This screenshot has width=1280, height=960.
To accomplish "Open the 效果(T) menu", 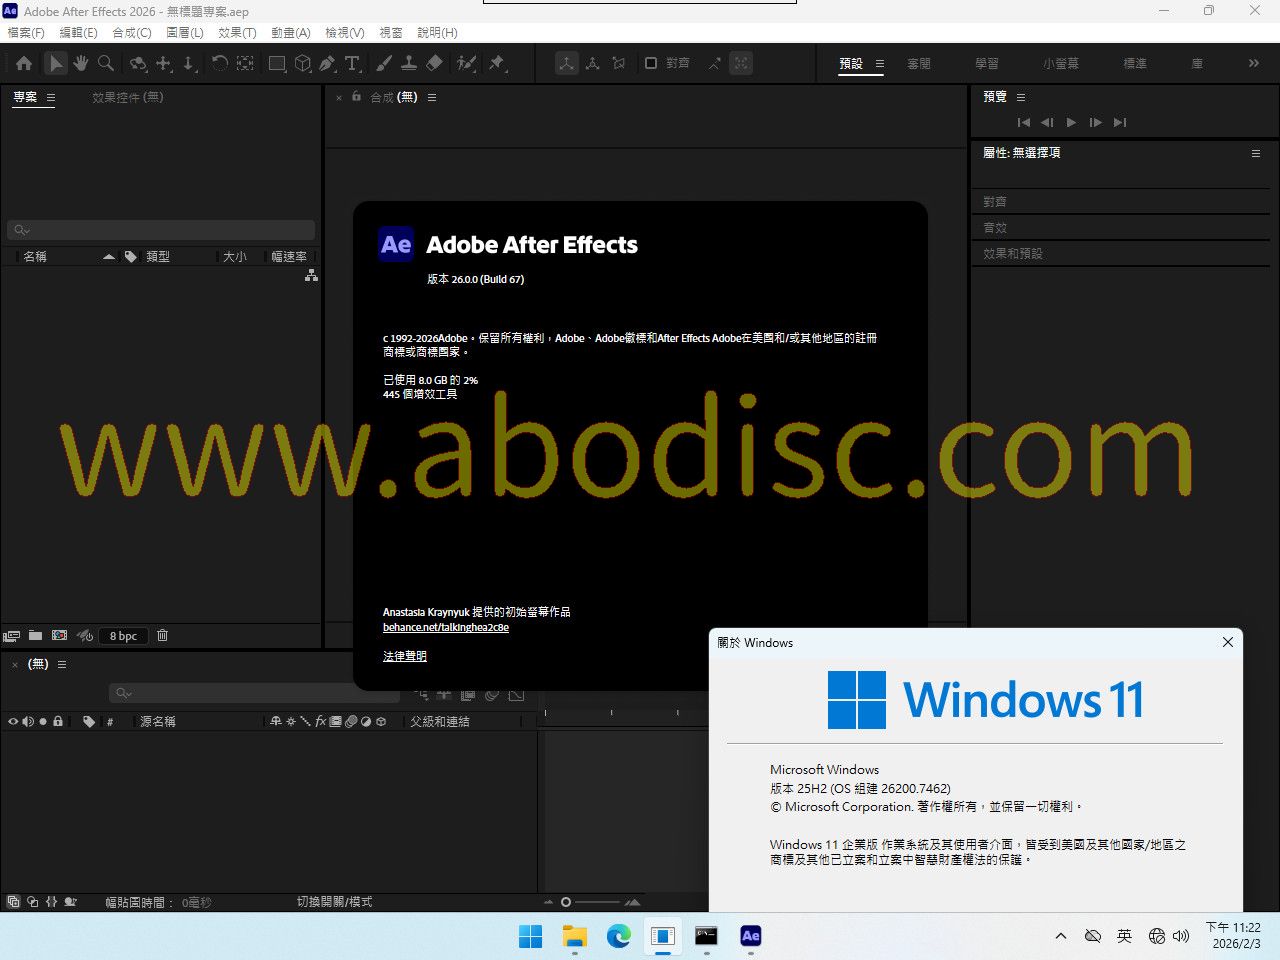I will [237, 32].
